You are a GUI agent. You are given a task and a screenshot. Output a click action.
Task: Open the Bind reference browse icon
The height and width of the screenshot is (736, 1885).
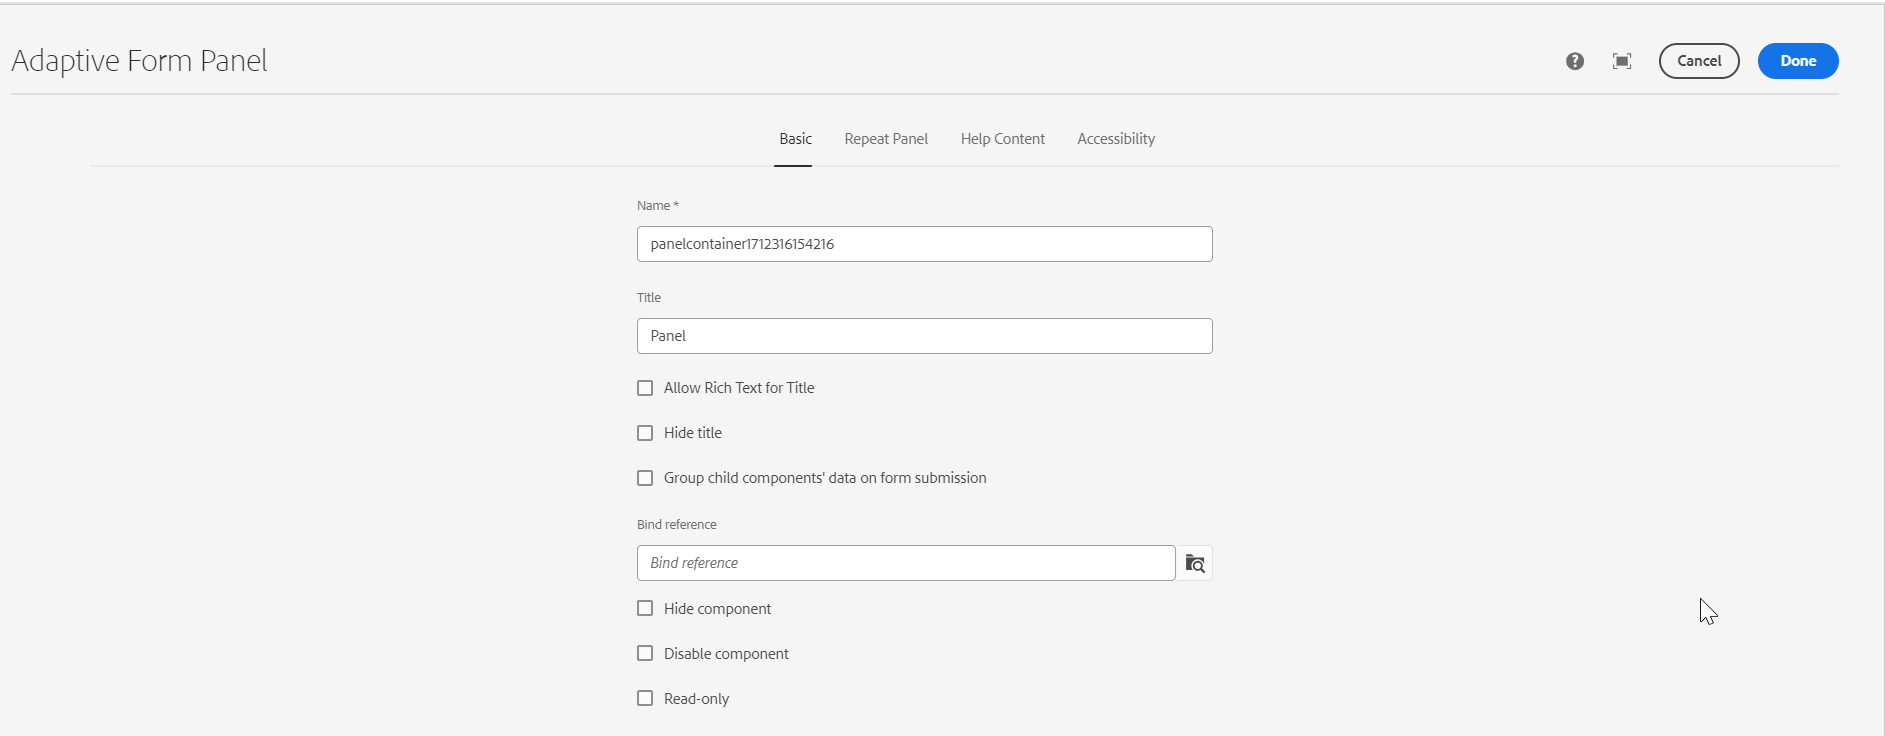tap(1195, 563)
